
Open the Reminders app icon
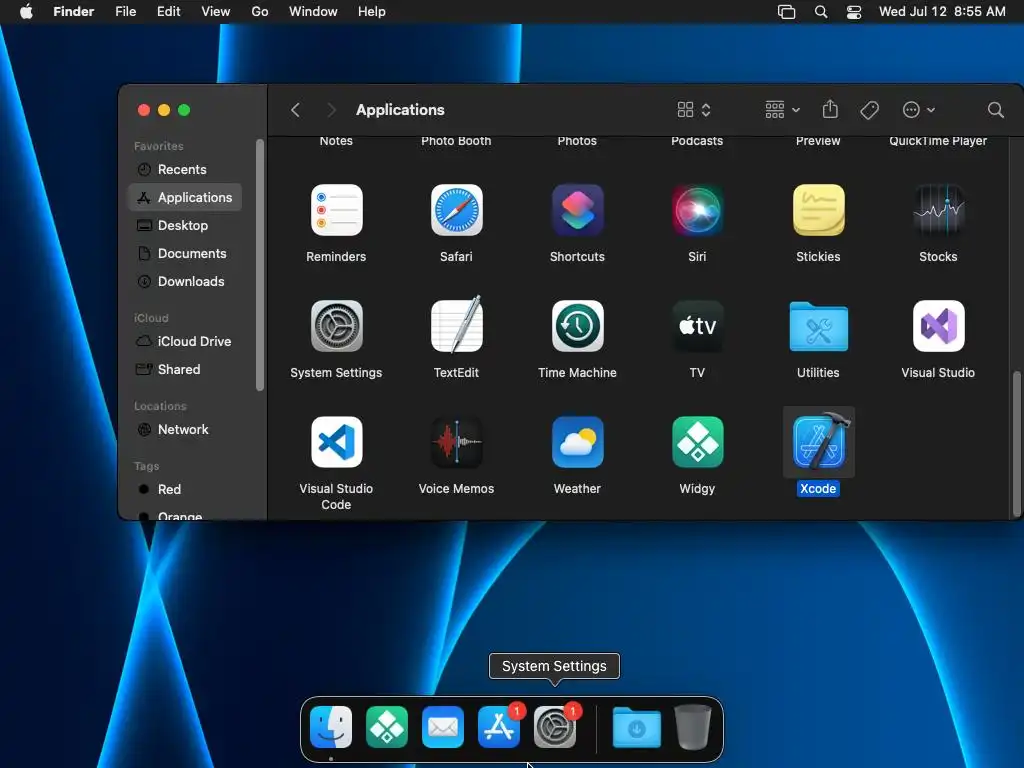pyautogui.click(x=336, y=210)
